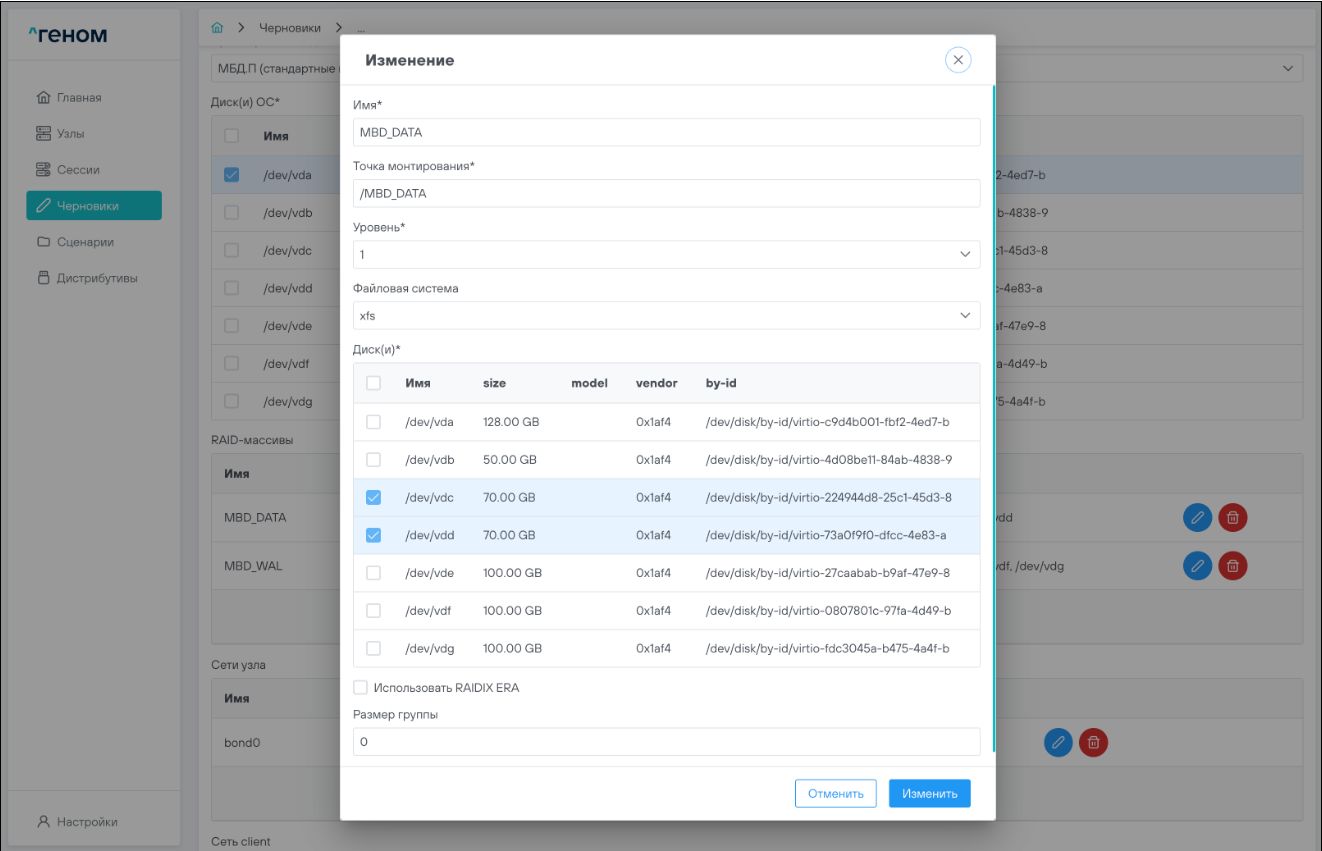Image resolution: width=1322 pixels, height=851 pixels.
Task: Close the Изменение dialog with X icon
Action: click(958, 60)
